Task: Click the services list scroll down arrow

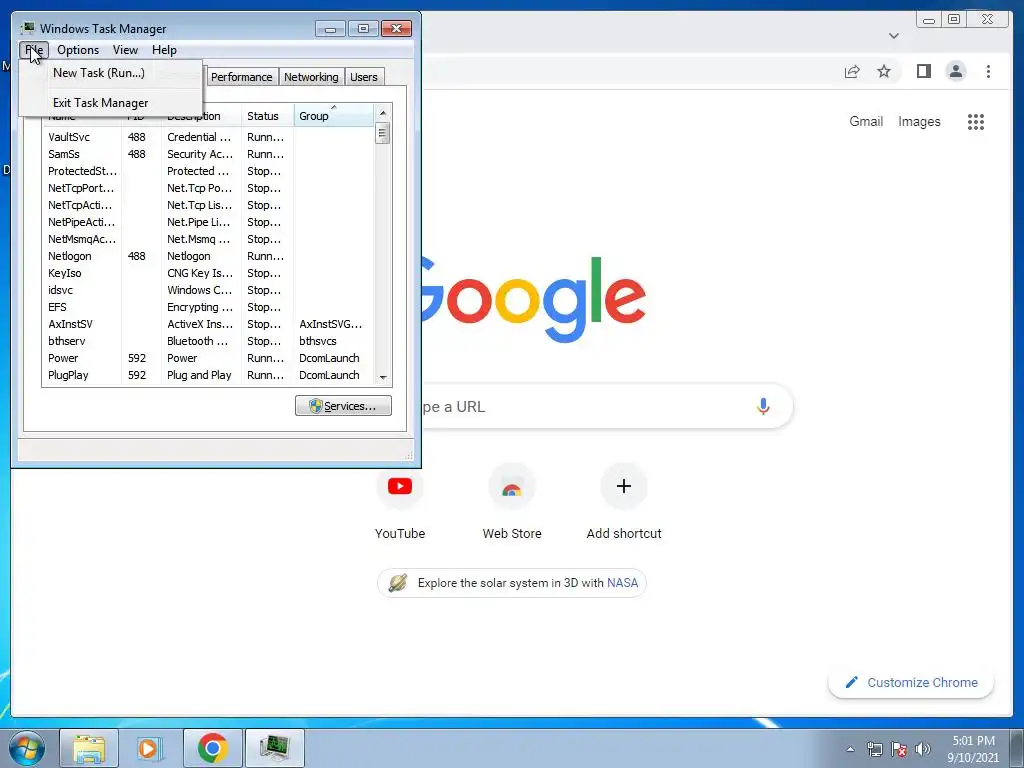Action: [383, 377]
